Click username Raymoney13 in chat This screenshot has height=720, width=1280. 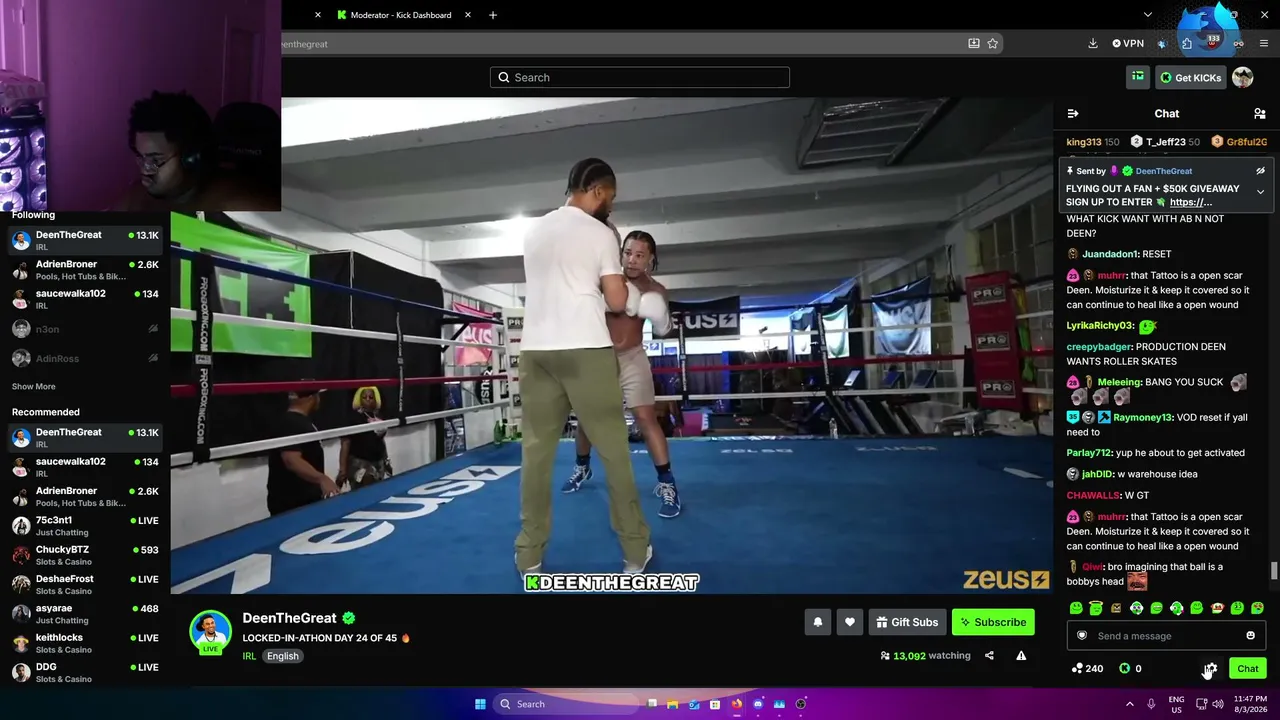pyautogui.click(x=1143, y=418)
